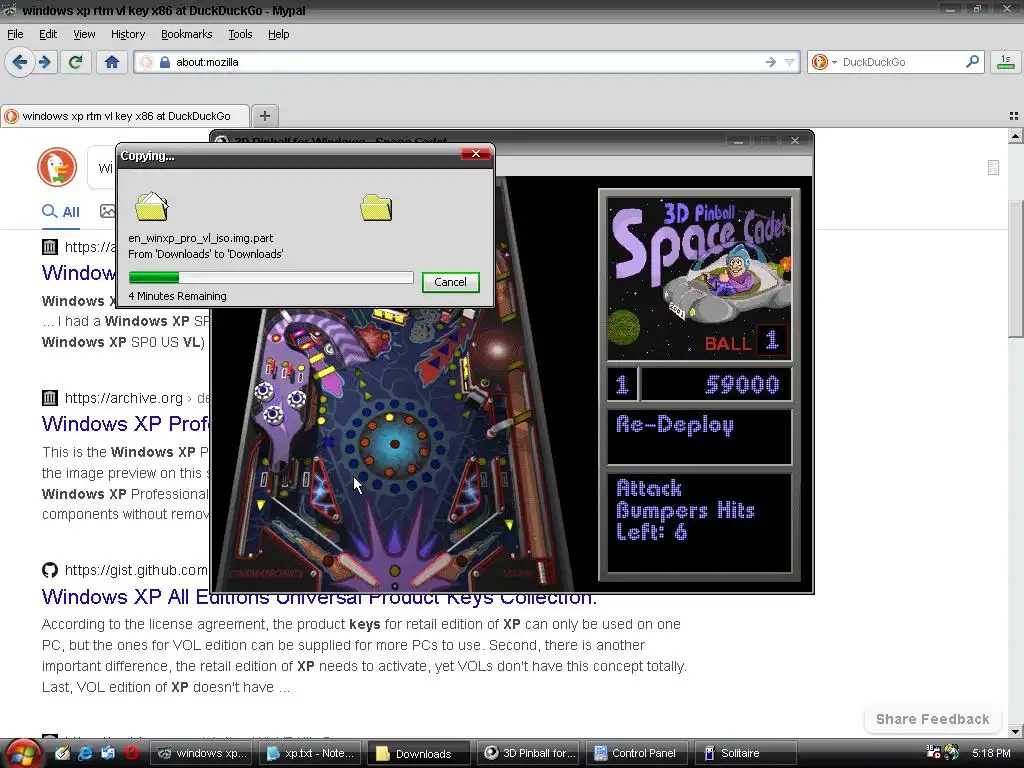Select the DuckDuckGo search results tab

click(x=125, y=116)
